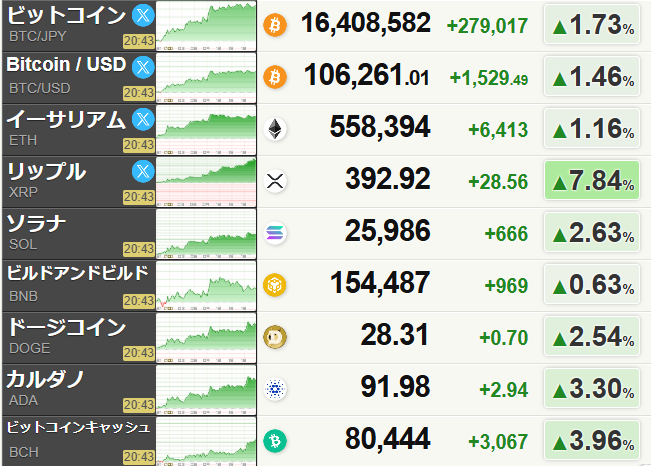Click the Dogecoin logo icon

(274, 339)
